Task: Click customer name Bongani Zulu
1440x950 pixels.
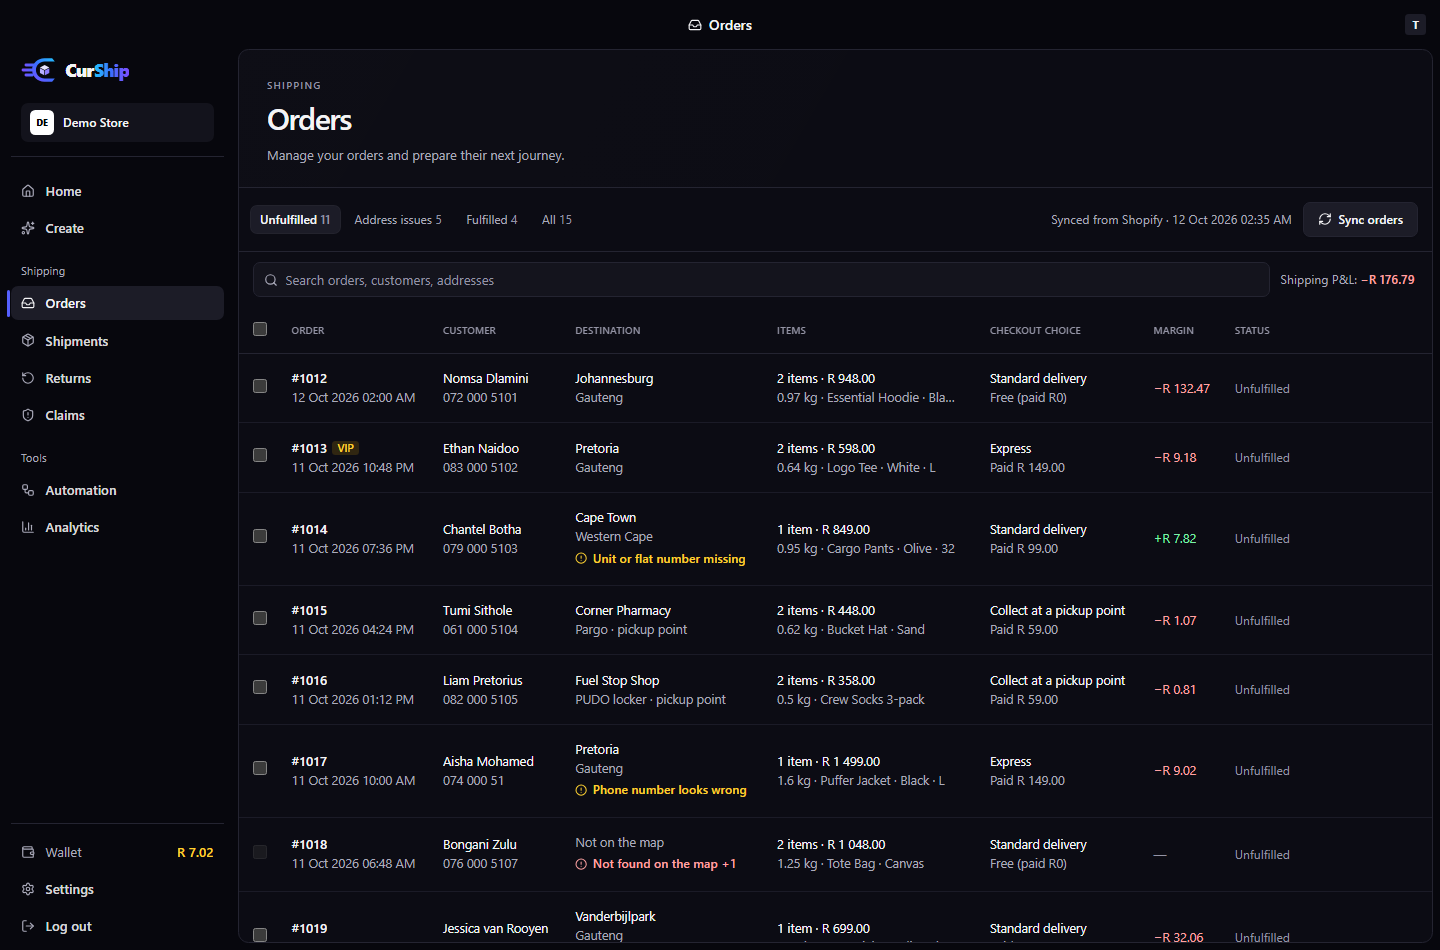Action: coord(480,844)
